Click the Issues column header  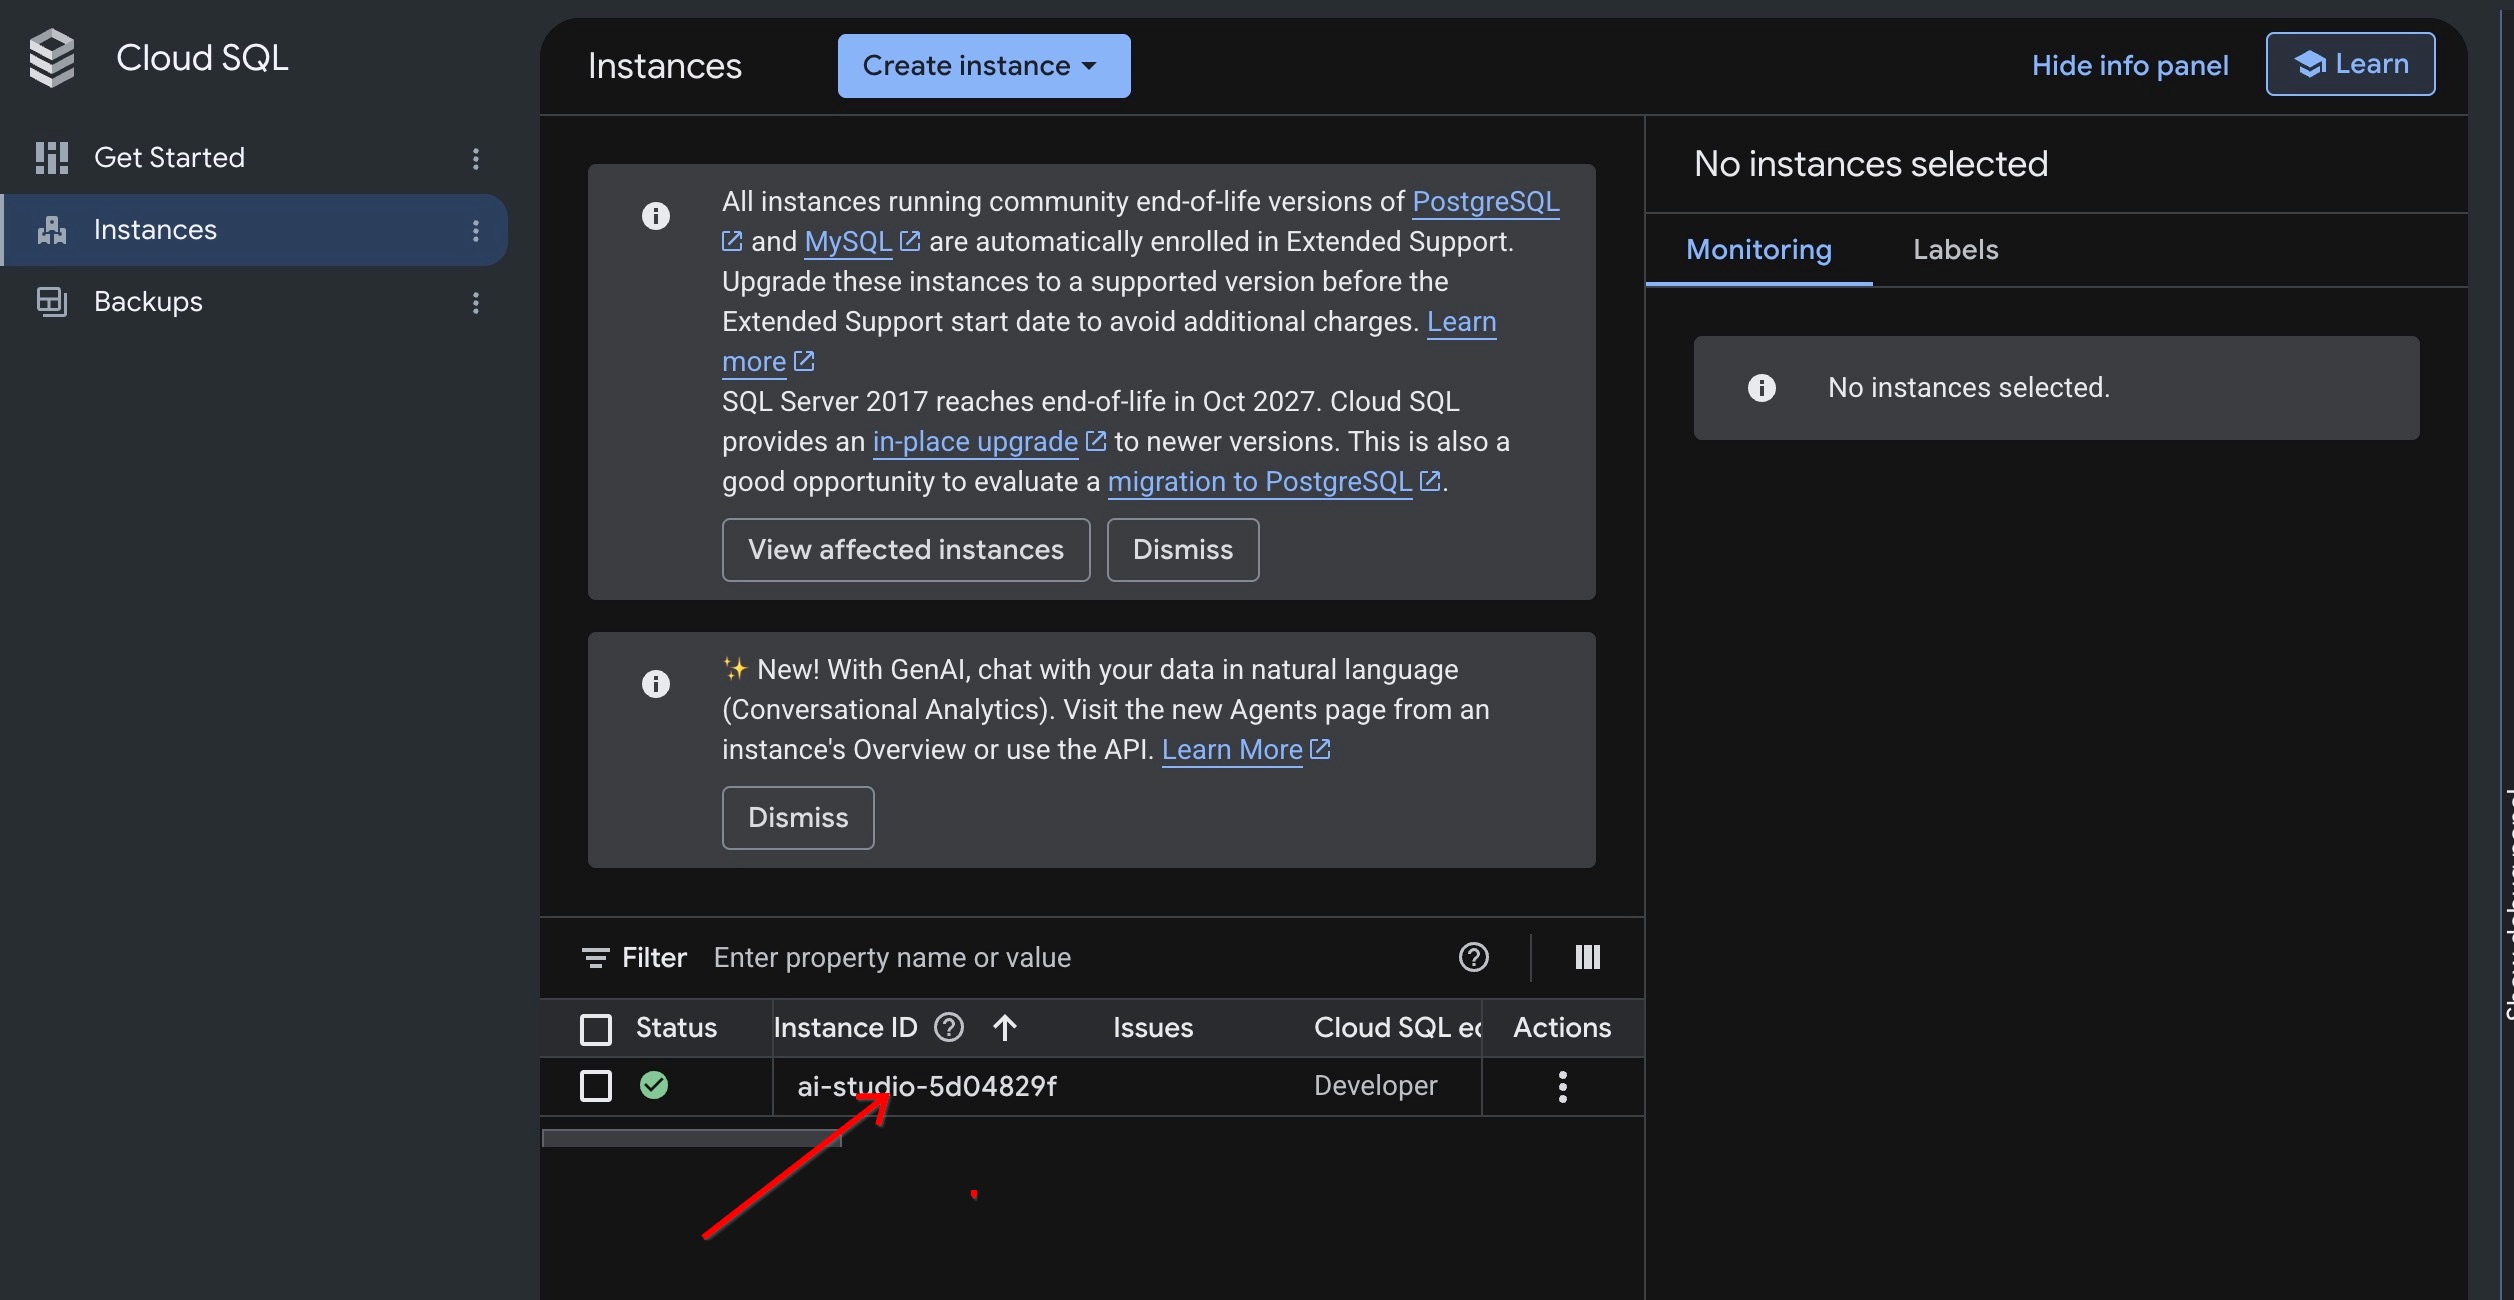click(x=1153, y=1028)
